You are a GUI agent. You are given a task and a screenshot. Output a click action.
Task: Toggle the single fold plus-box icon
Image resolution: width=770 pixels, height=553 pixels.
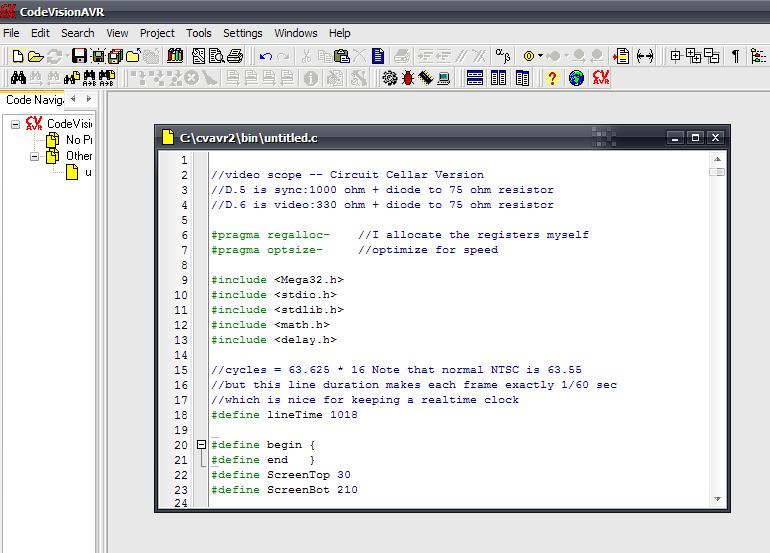[x=676, y=56]
